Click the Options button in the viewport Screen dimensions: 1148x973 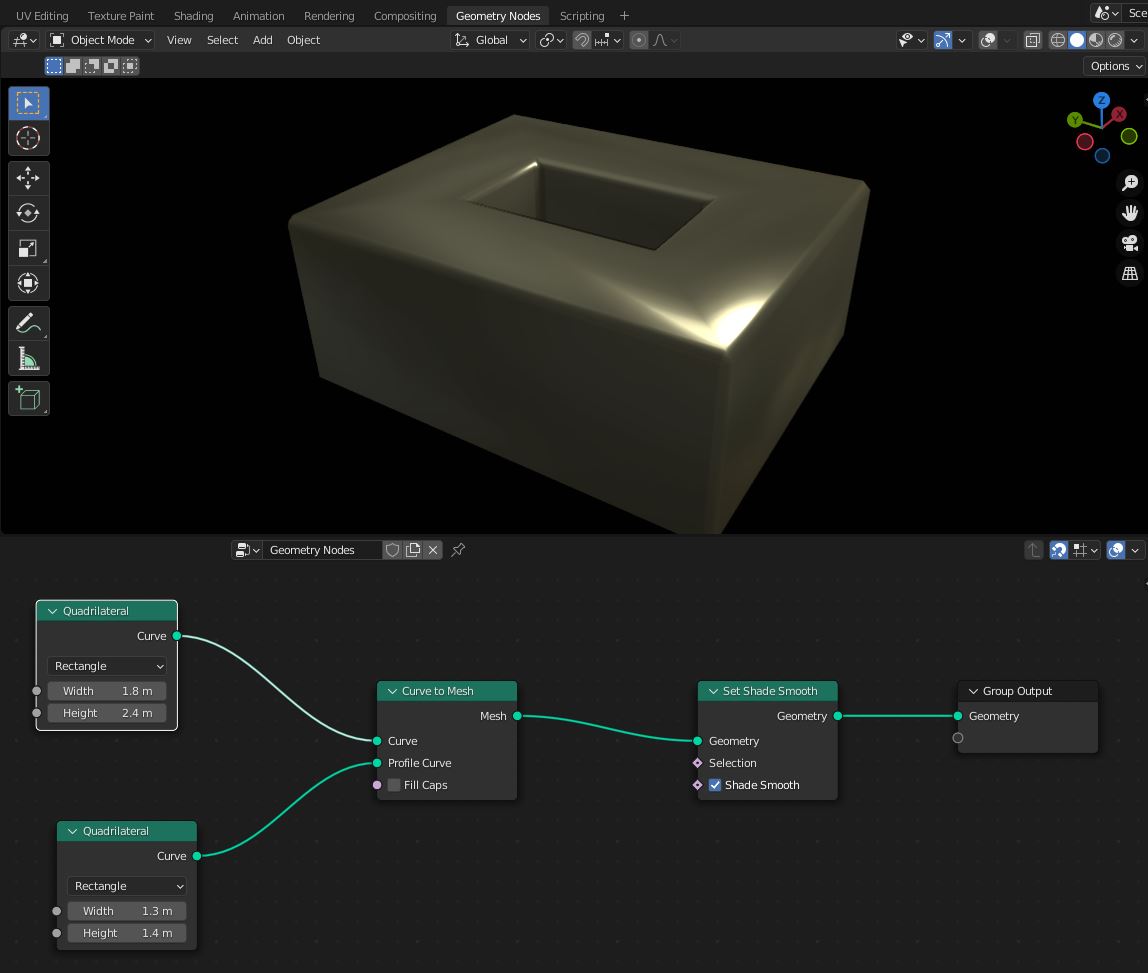pos(1113,66)
